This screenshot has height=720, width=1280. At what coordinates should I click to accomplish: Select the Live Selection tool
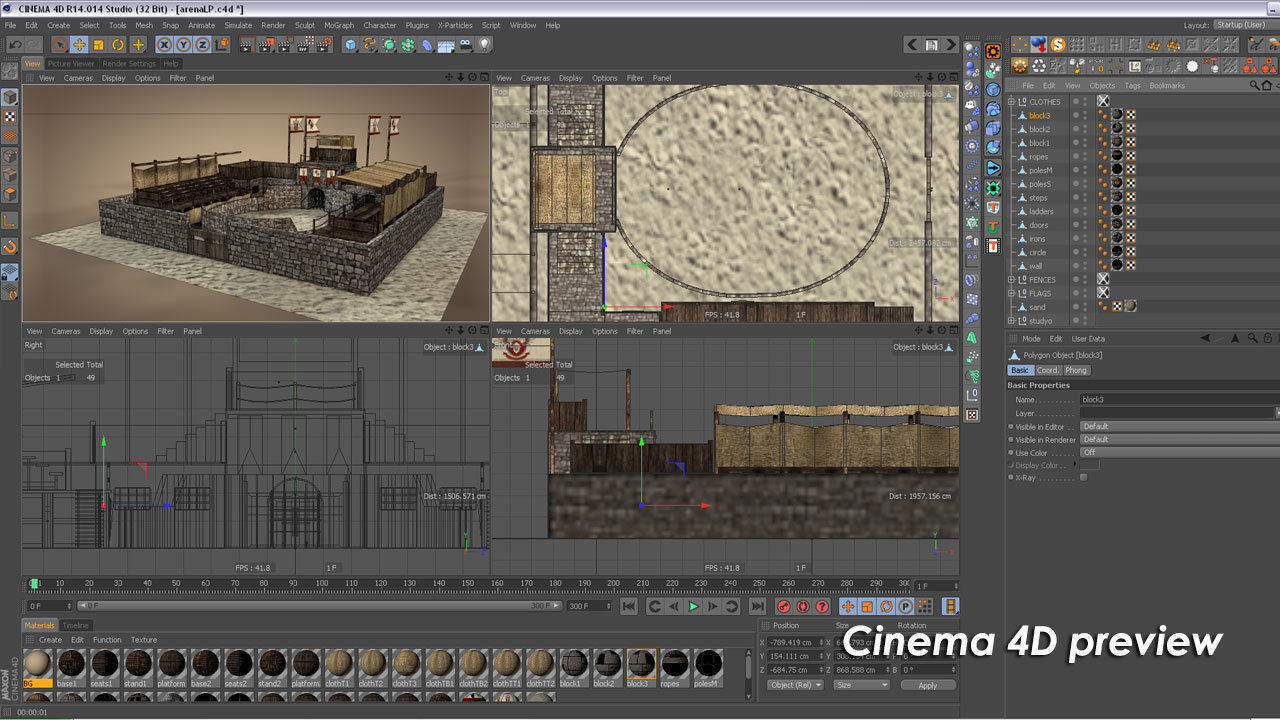(x=60, y=45)
